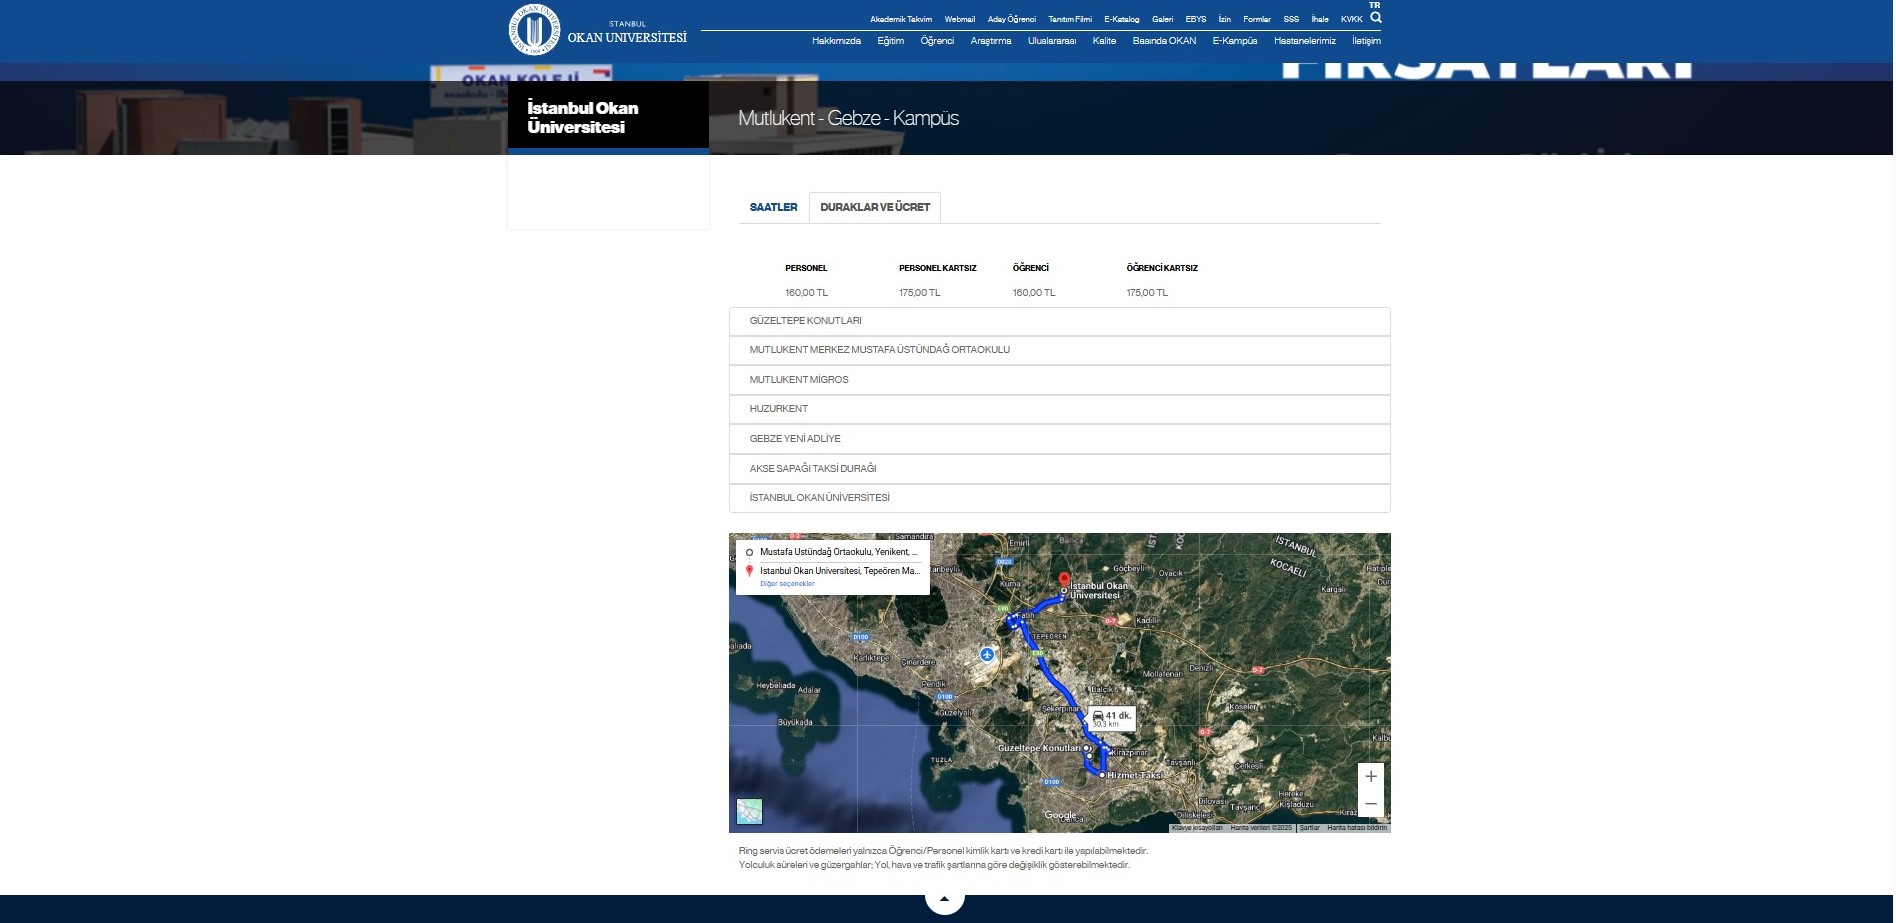Click the 41 dk. route info box
The image size is (1896, 923).
pyautogui.click(x=1112, y=718)
